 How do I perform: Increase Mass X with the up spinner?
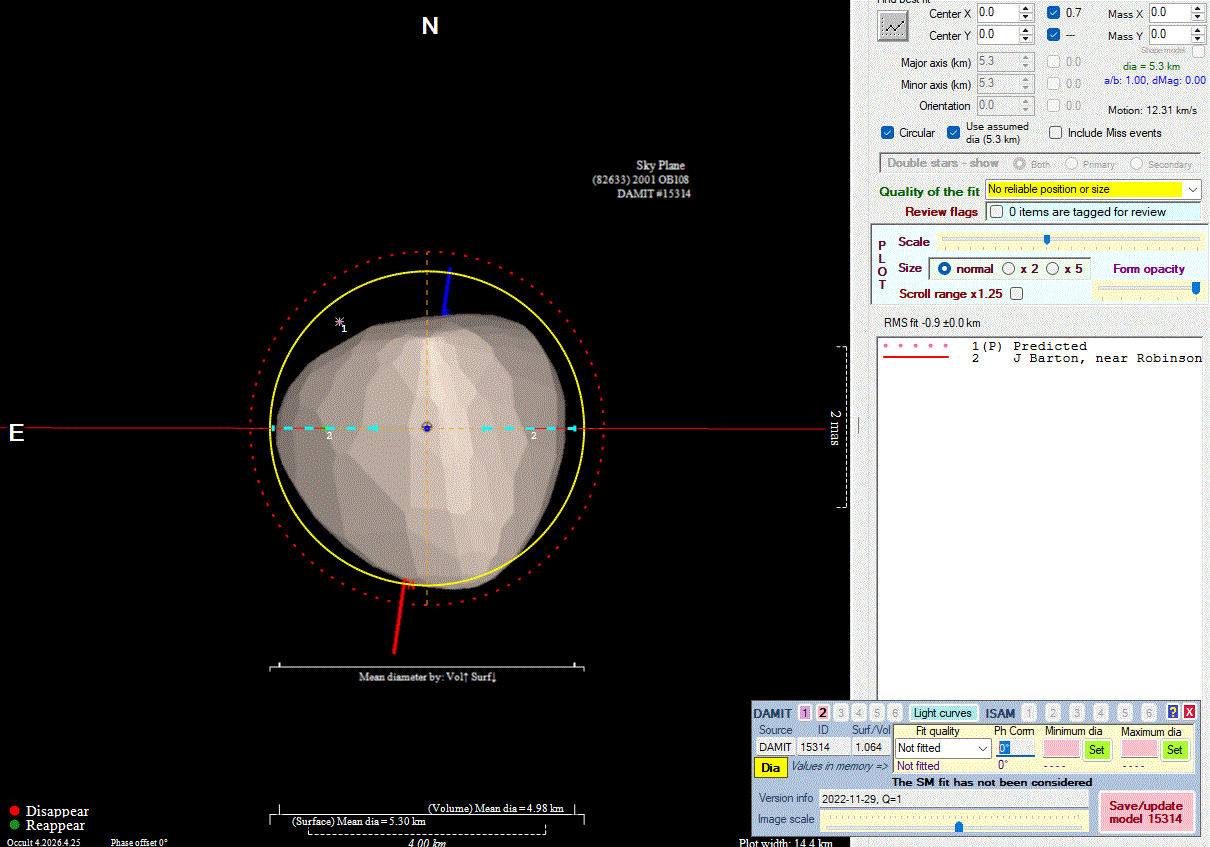click(1197, 8)
